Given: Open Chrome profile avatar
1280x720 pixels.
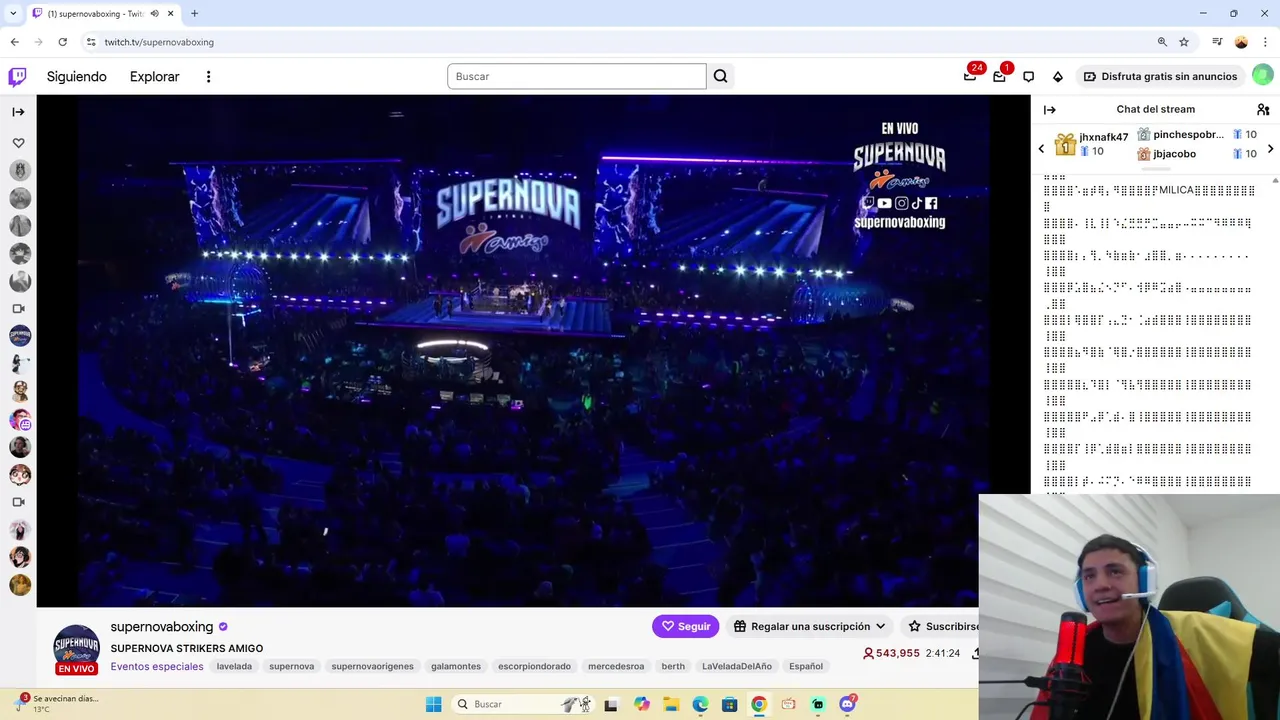Looking at the screenshot, I should (x=1241, y=42).
